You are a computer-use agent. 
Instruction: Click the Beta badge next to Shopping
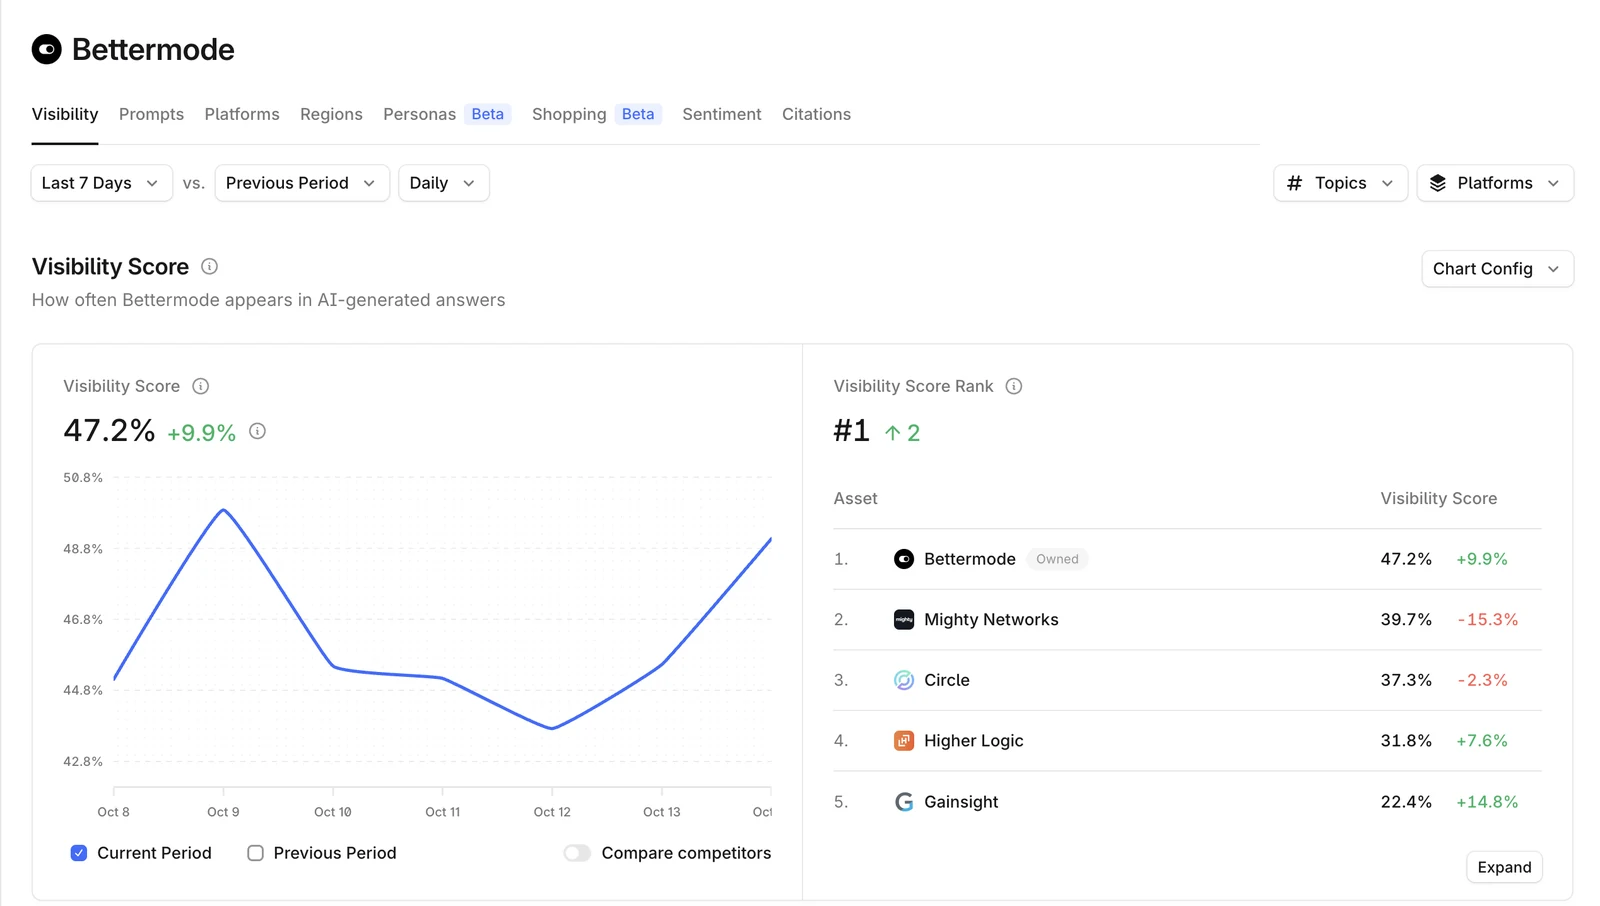click(638, 114)
